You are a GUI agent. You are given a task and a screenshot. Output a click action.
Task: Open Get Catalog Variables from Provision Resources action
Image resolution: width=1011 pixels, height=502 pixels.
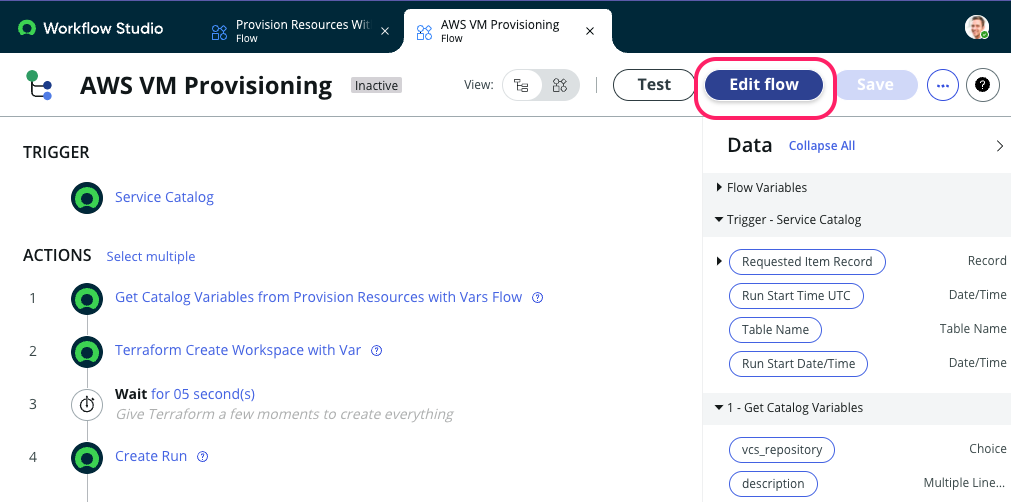pos(319,297)
